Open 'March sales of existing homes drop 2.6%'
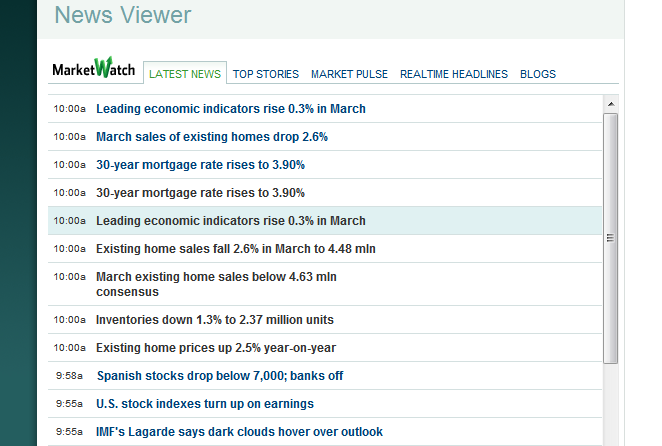662x446 pixels. pos(212,137)
